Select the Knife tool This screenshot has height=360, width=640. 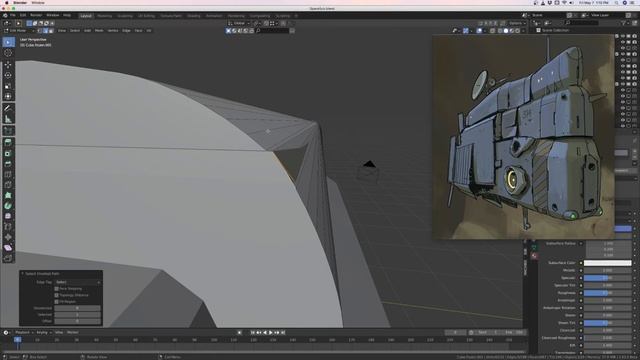pyautogui.click(x=8, y=185)
